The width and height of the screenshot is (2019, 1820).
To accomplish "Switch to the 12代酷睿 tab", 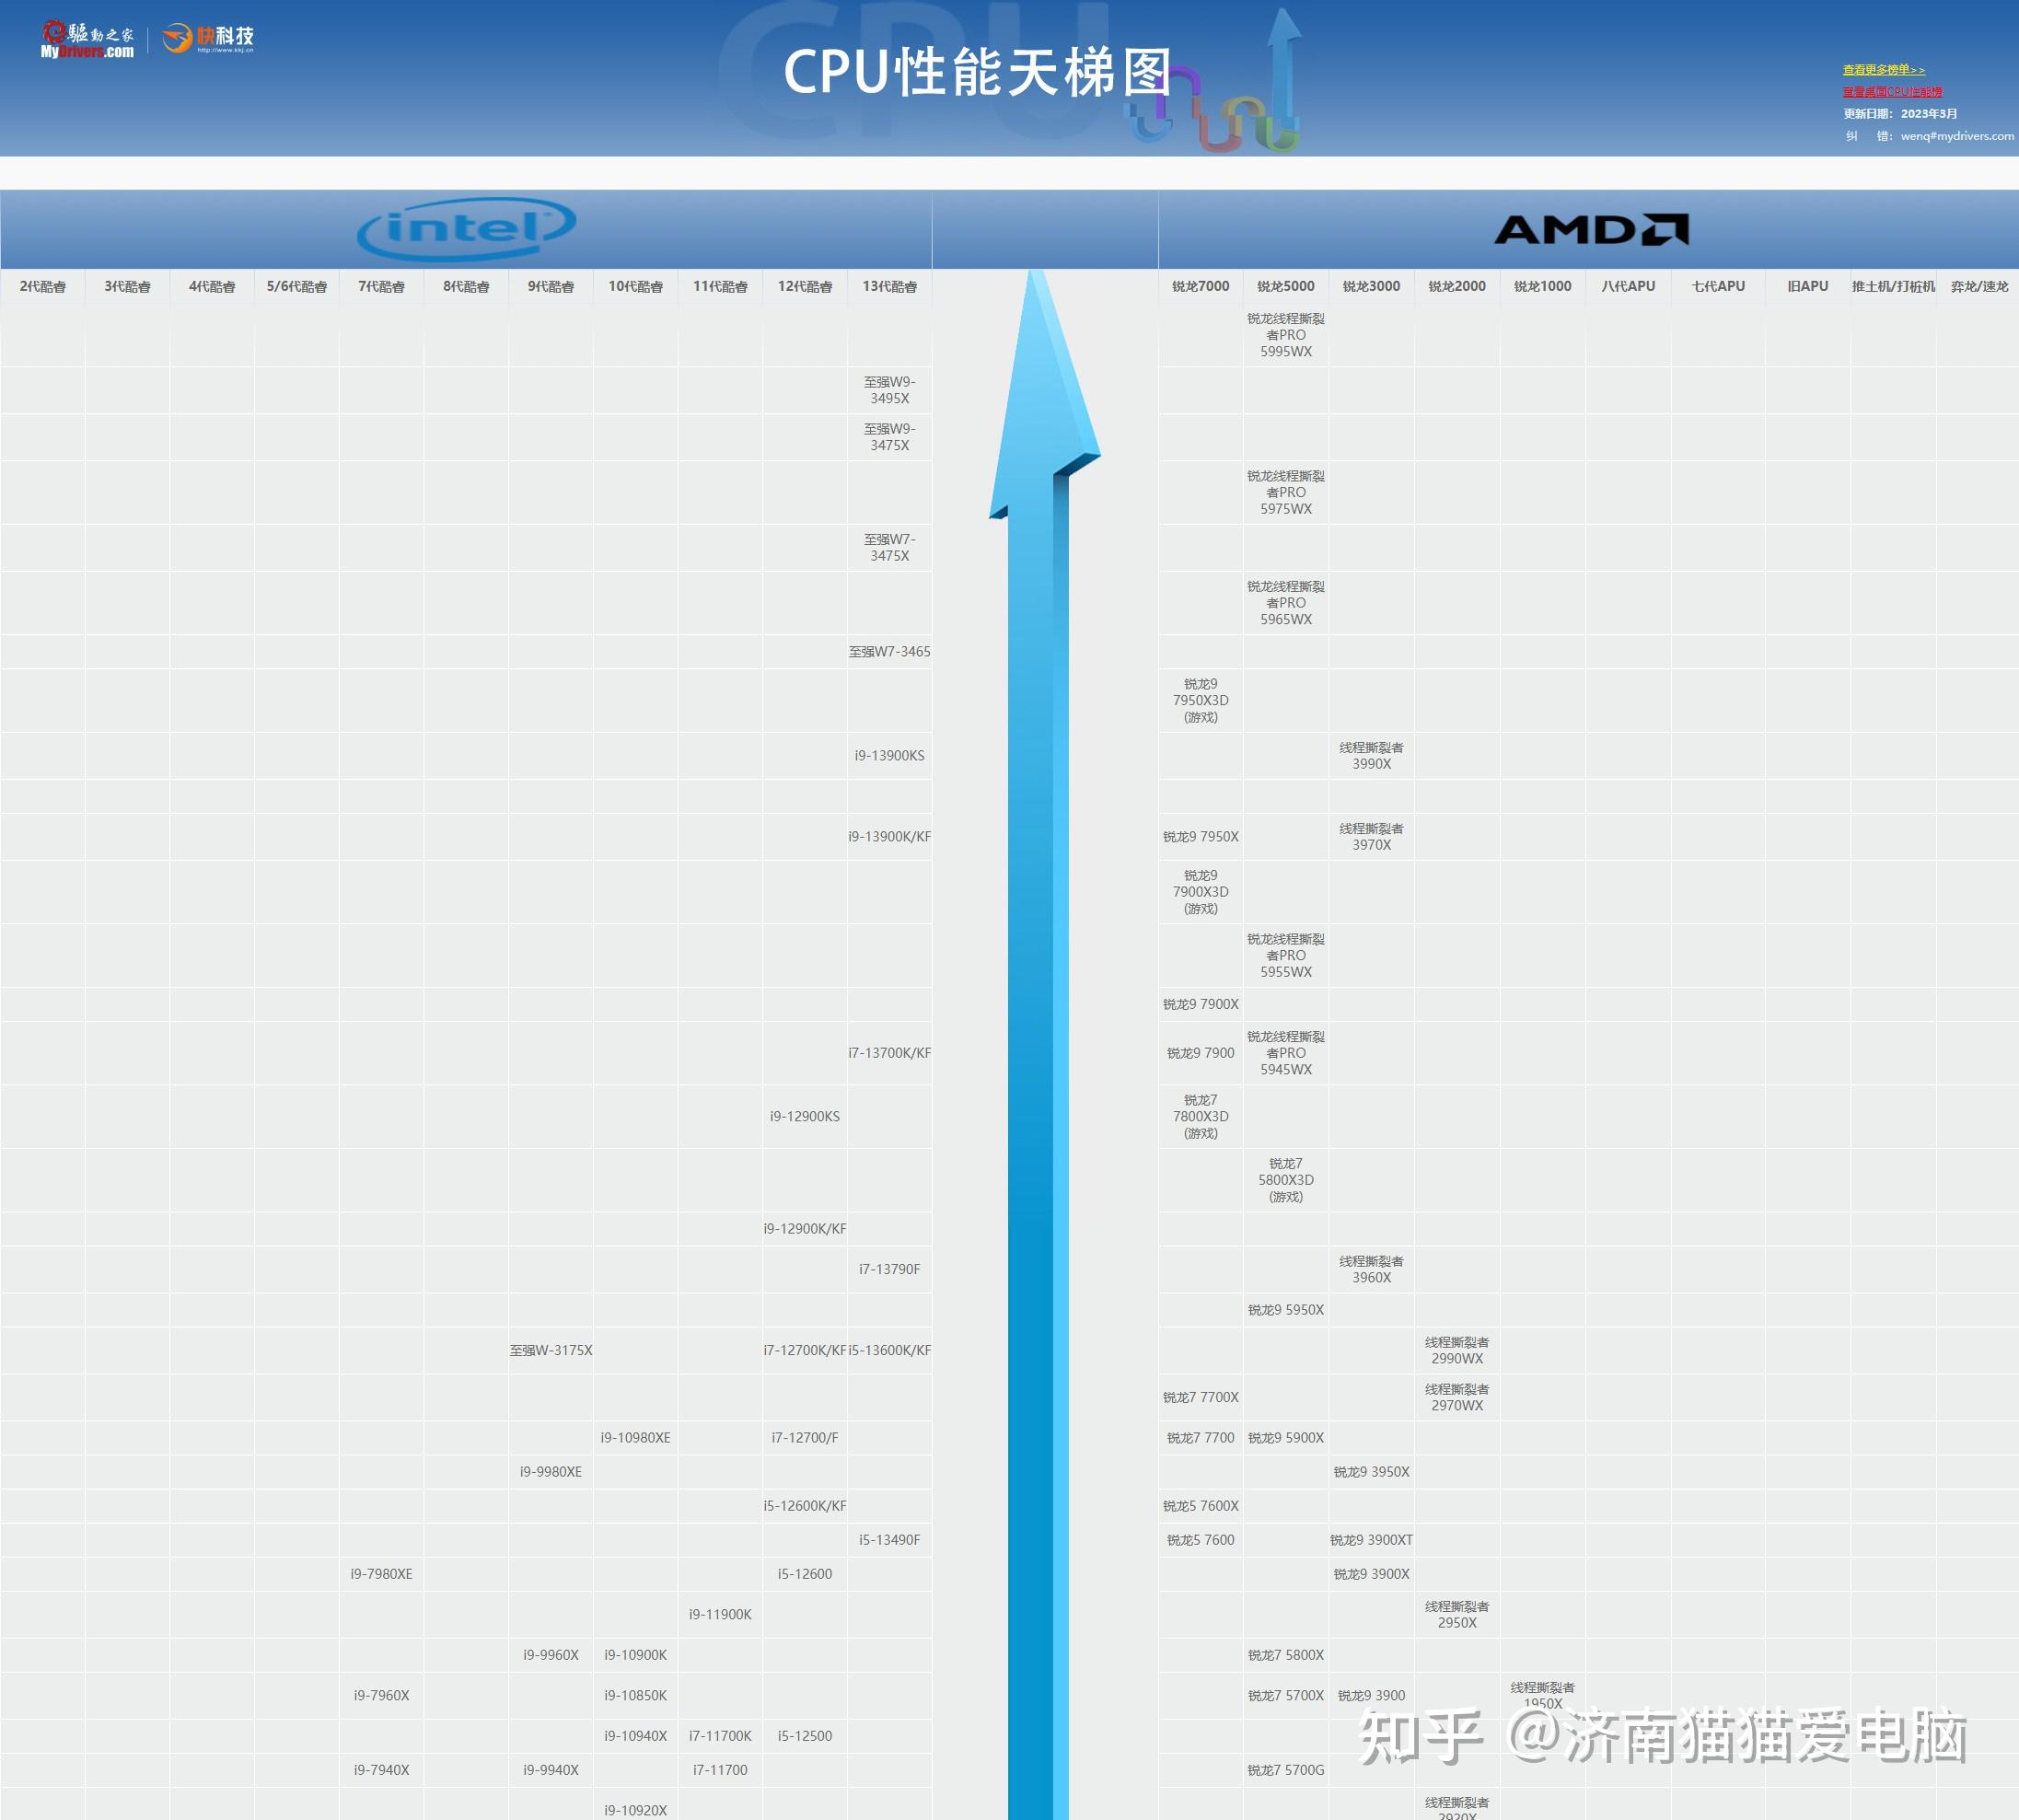I will click(805, 286).
